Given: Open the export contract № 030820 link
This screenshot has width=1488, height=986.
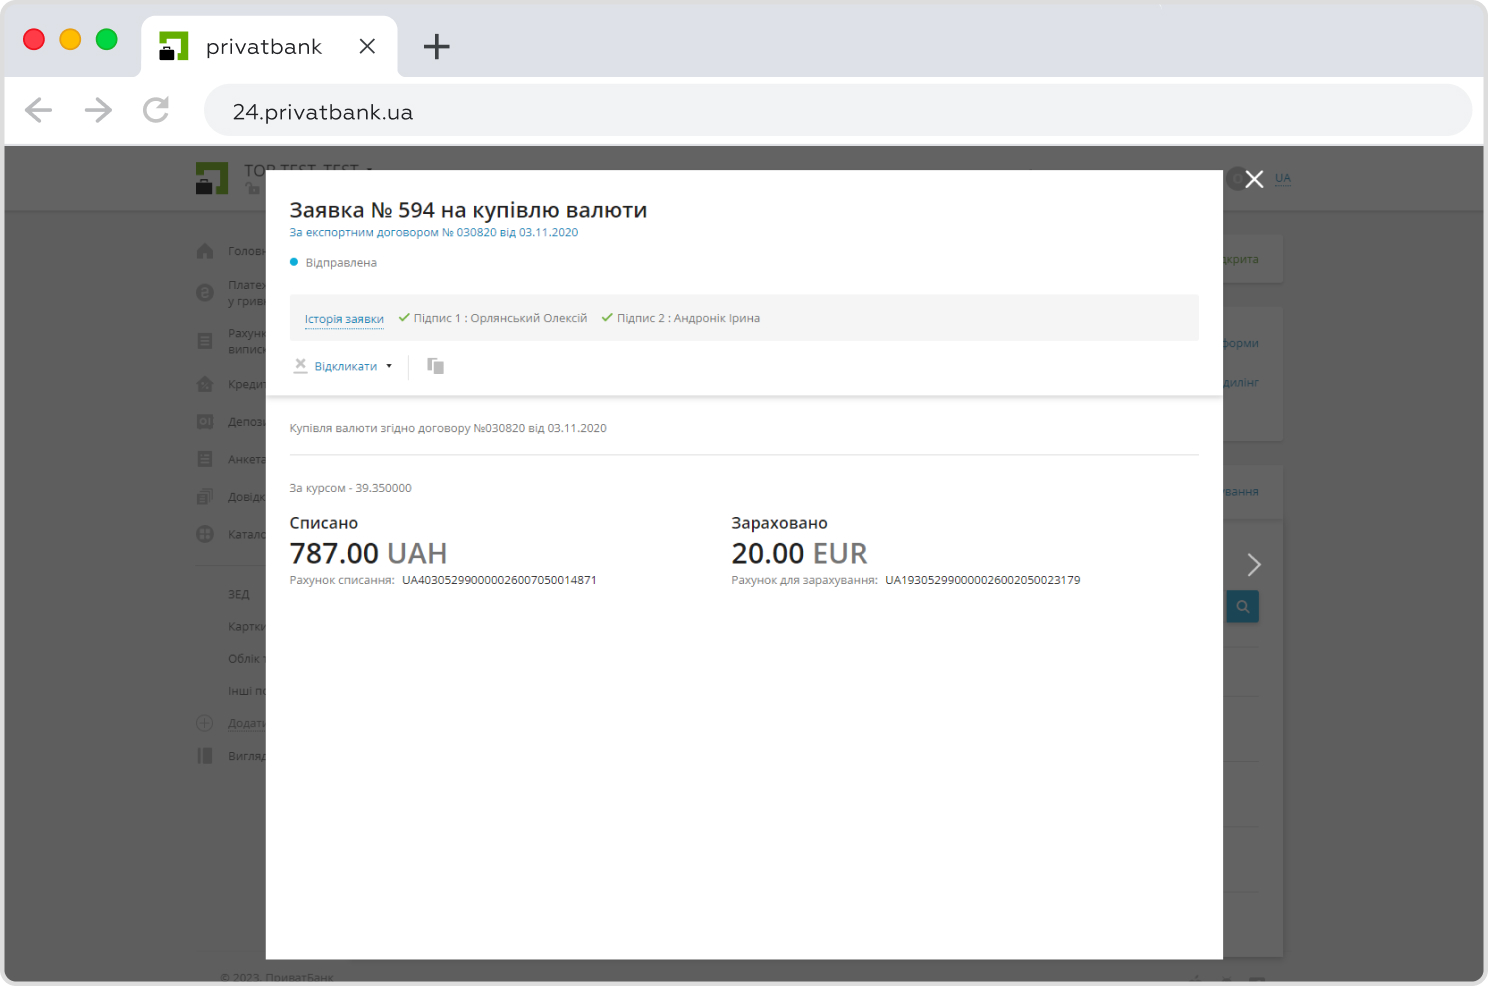Looking at the screenshot, I should click(433, 232).
